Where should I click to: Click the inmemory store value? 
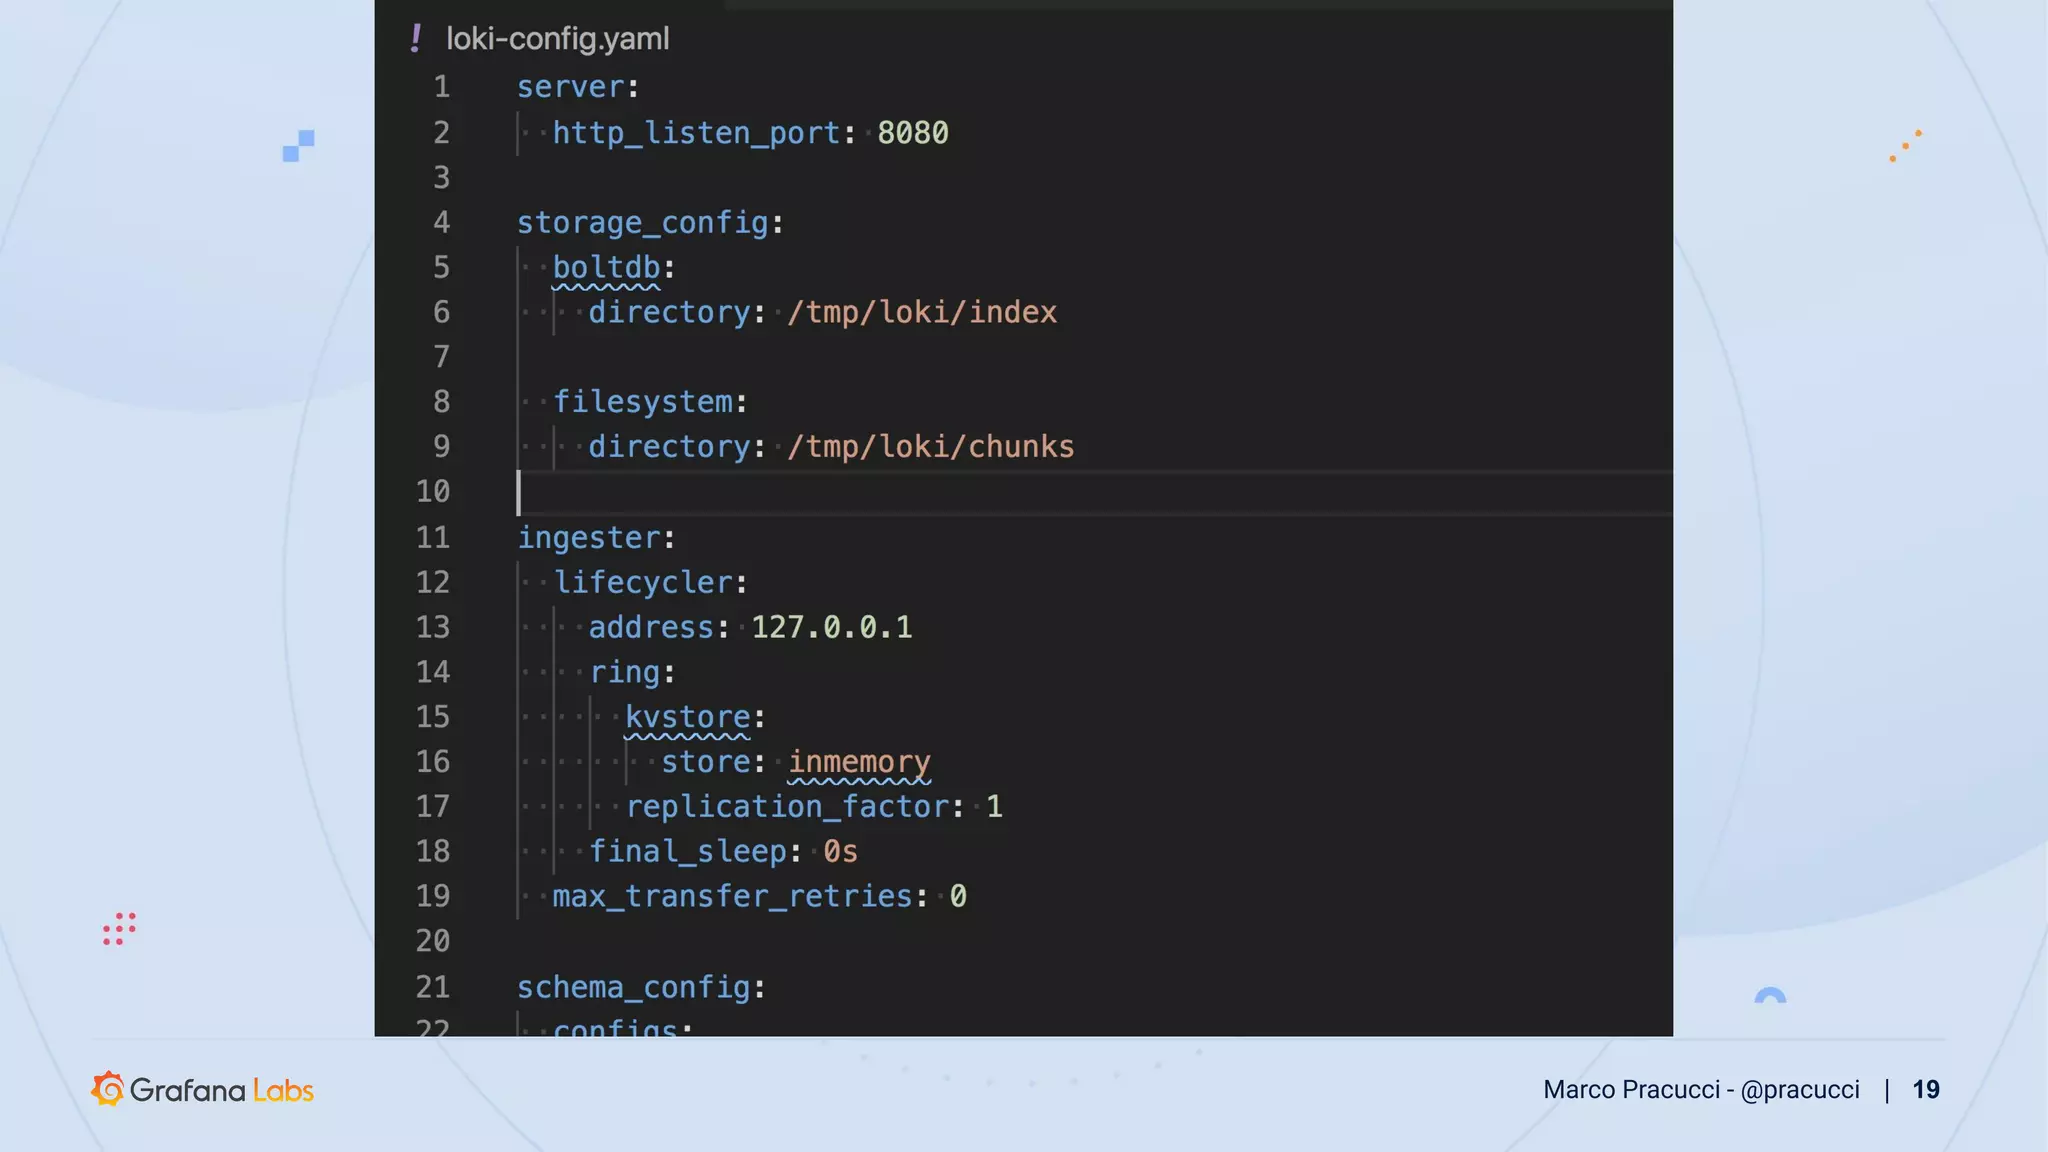click(x=859, y=762)
